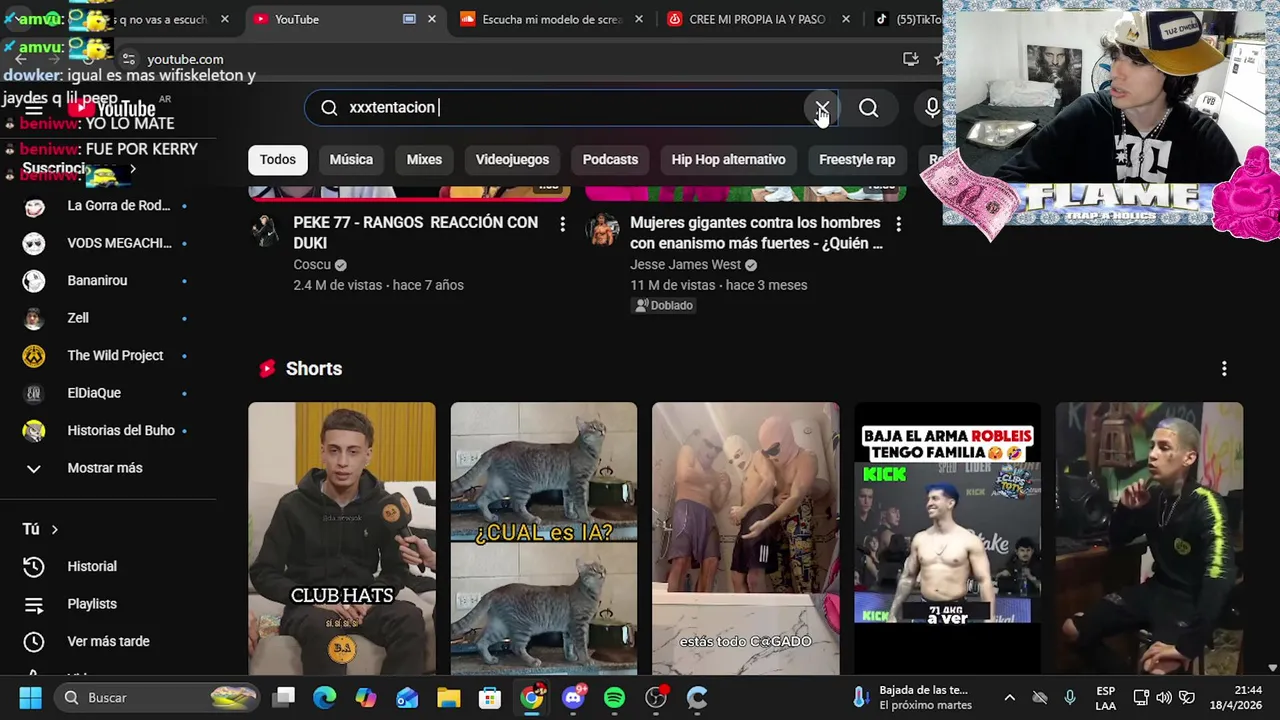
Task: Clear the YouTube search box text
Action: point(822,108)
